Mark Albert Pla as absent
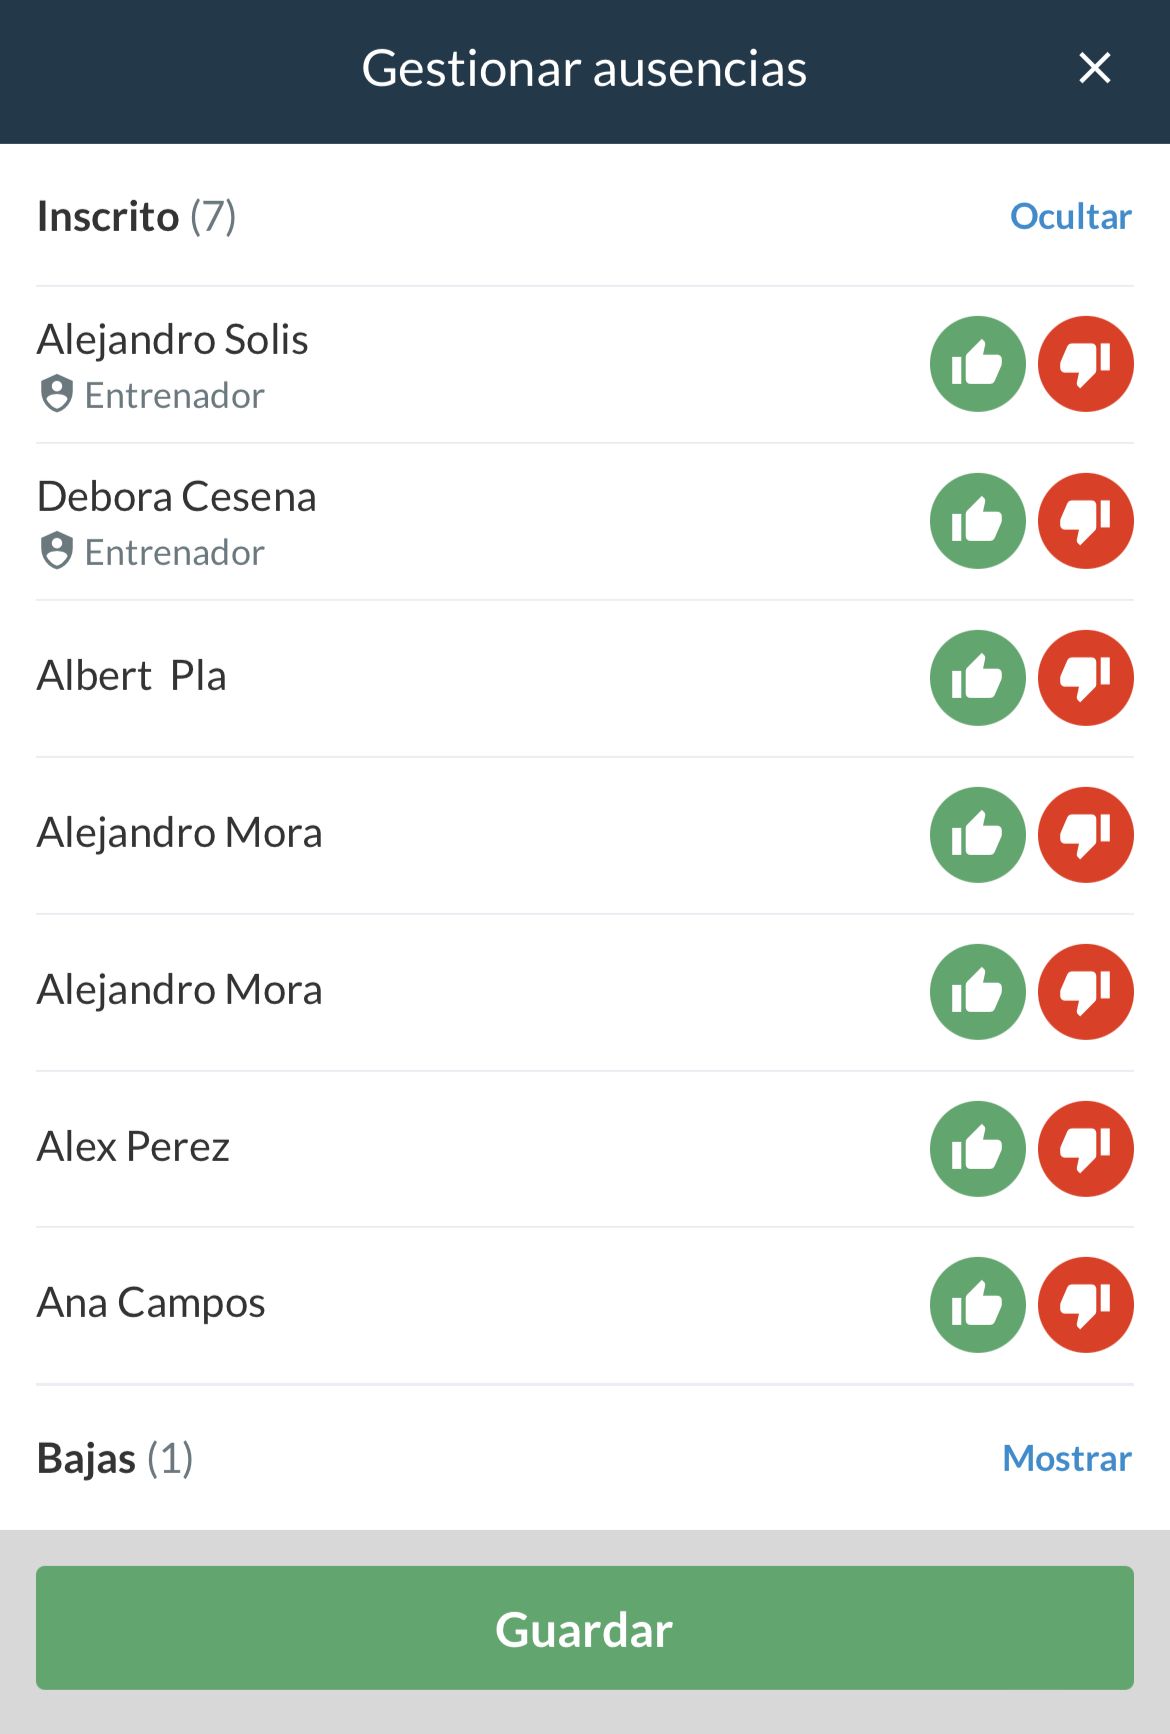This screenshot has height=1734, width=1170. pos(1085,678)
